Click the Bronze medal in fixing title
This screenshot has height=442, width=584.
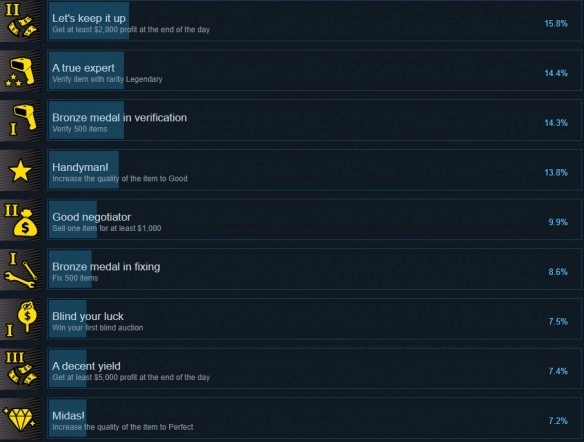tap(106, 267)
